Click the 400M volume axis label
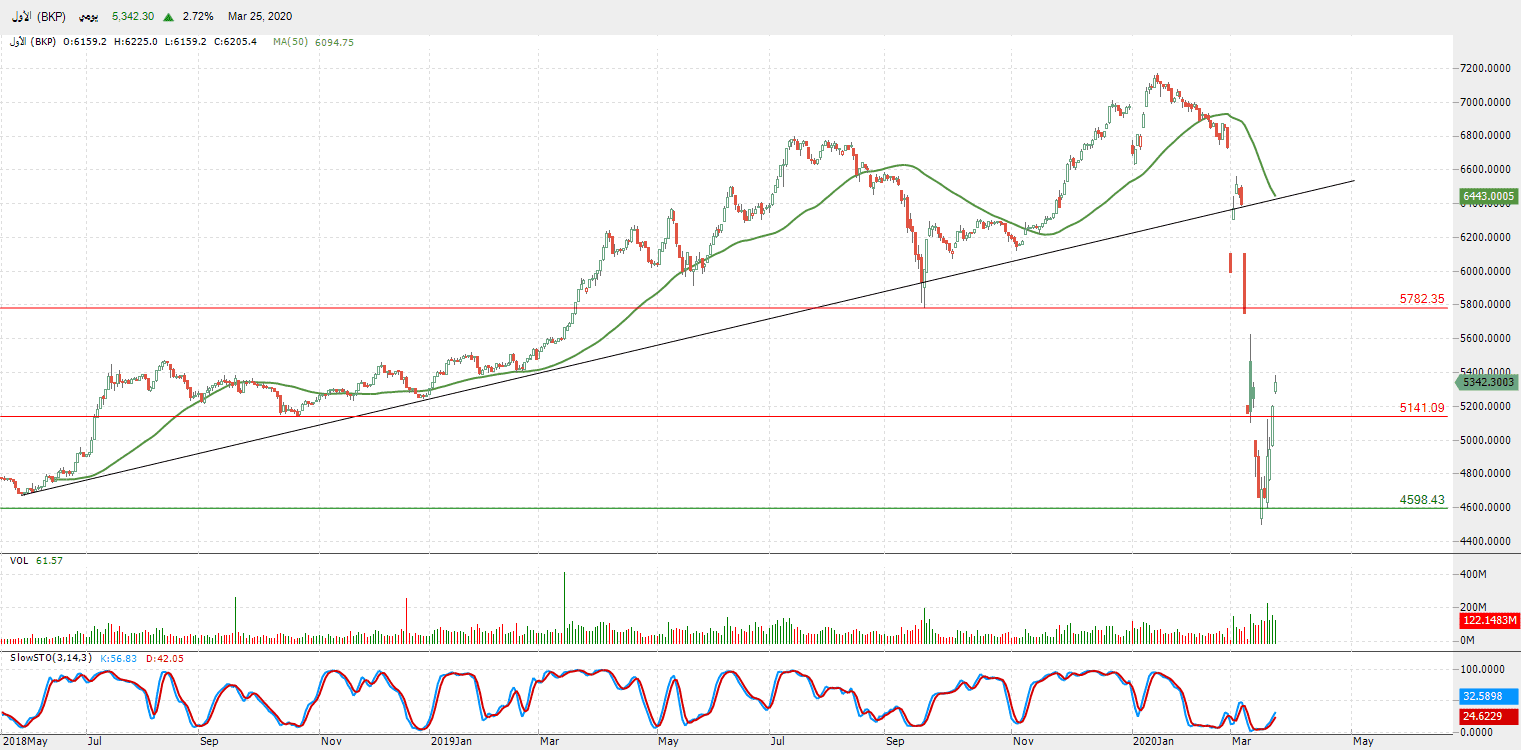 (x=1474, y=575)
